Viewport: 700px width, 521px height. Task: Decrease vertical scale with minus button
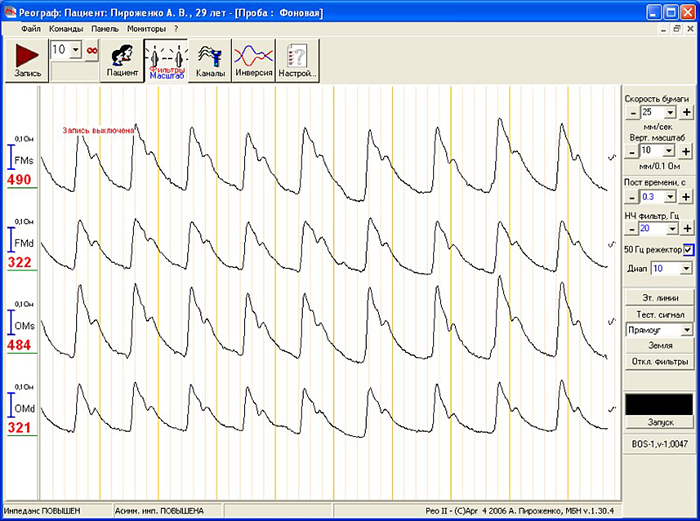tap(631, 151)
